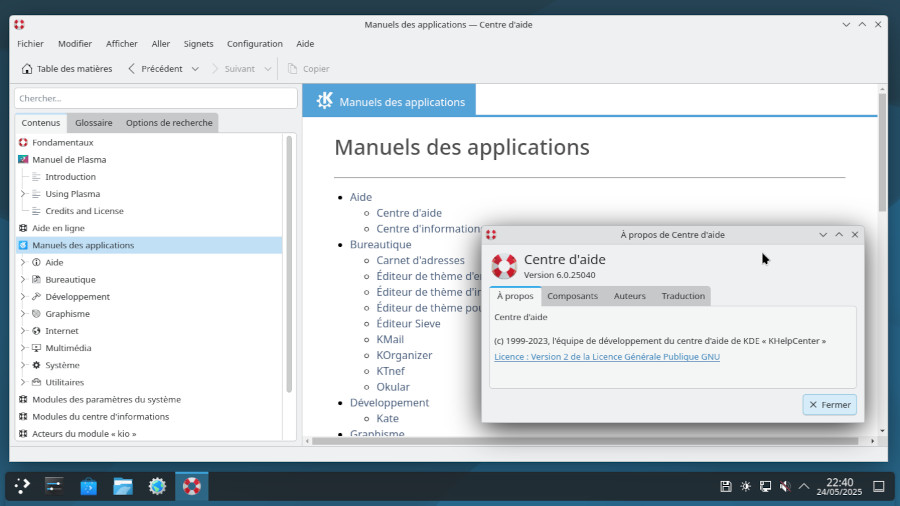The image size is (900, 506).
Task: Expand the Internet tree node
Action: coord(23,331)
